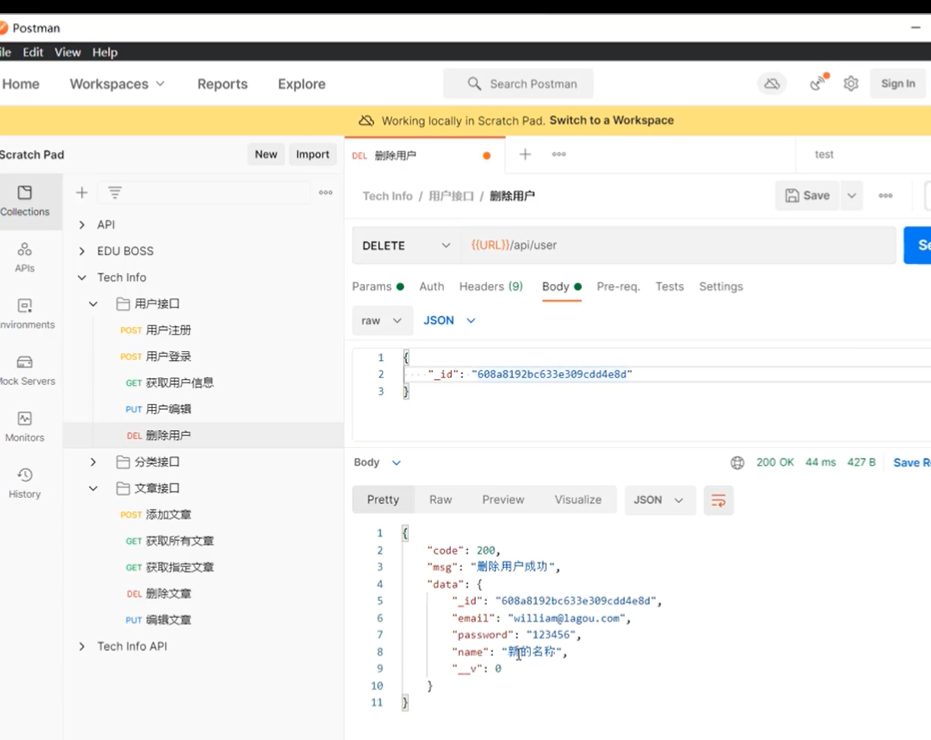931x740 pixels.
Task: Click the search magnifier icon
Action: click(x=474, y=84)
